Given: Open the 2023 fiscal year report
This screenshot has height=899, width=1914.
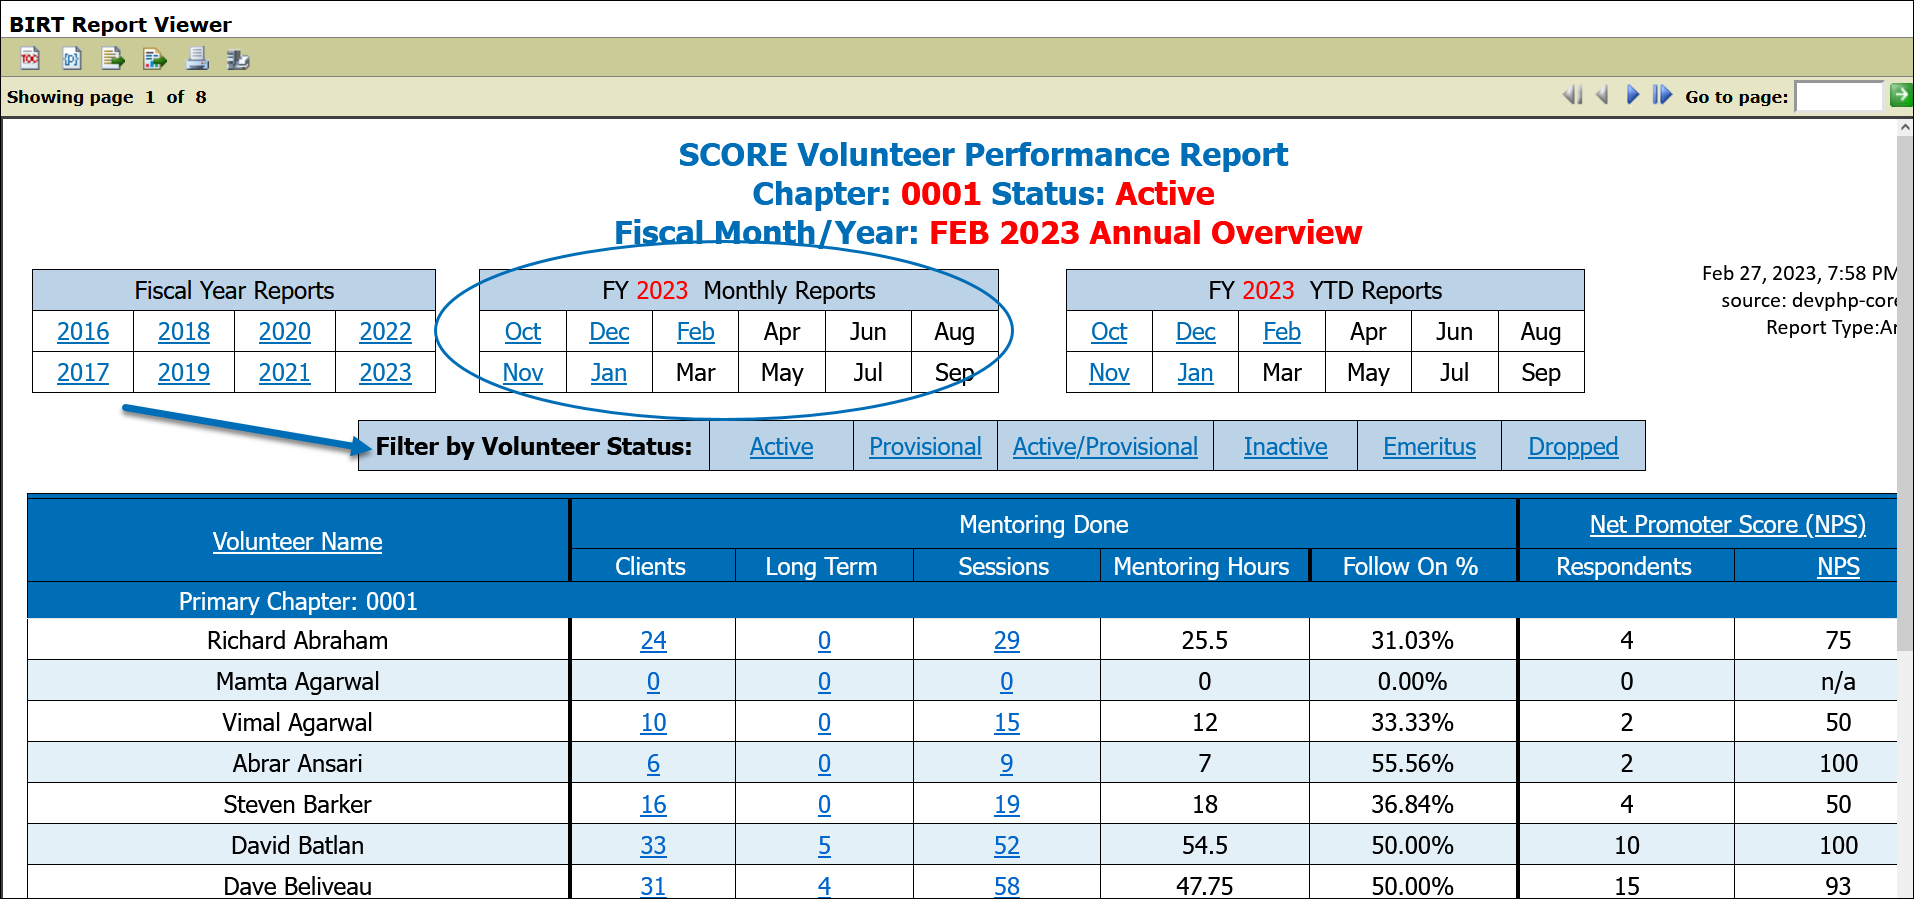Looking at the screenshot, I should pyautogui.click(x=386, y=373).
